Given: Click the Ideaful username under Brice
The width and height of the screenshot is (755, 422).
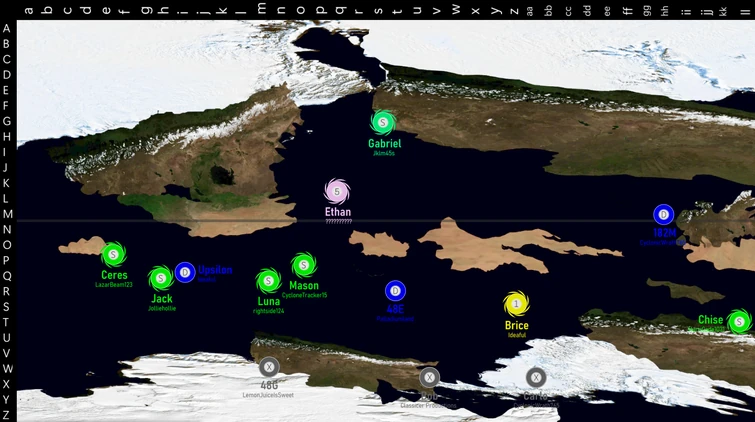Looking at the screenshot, I should (x=517, y=335).
